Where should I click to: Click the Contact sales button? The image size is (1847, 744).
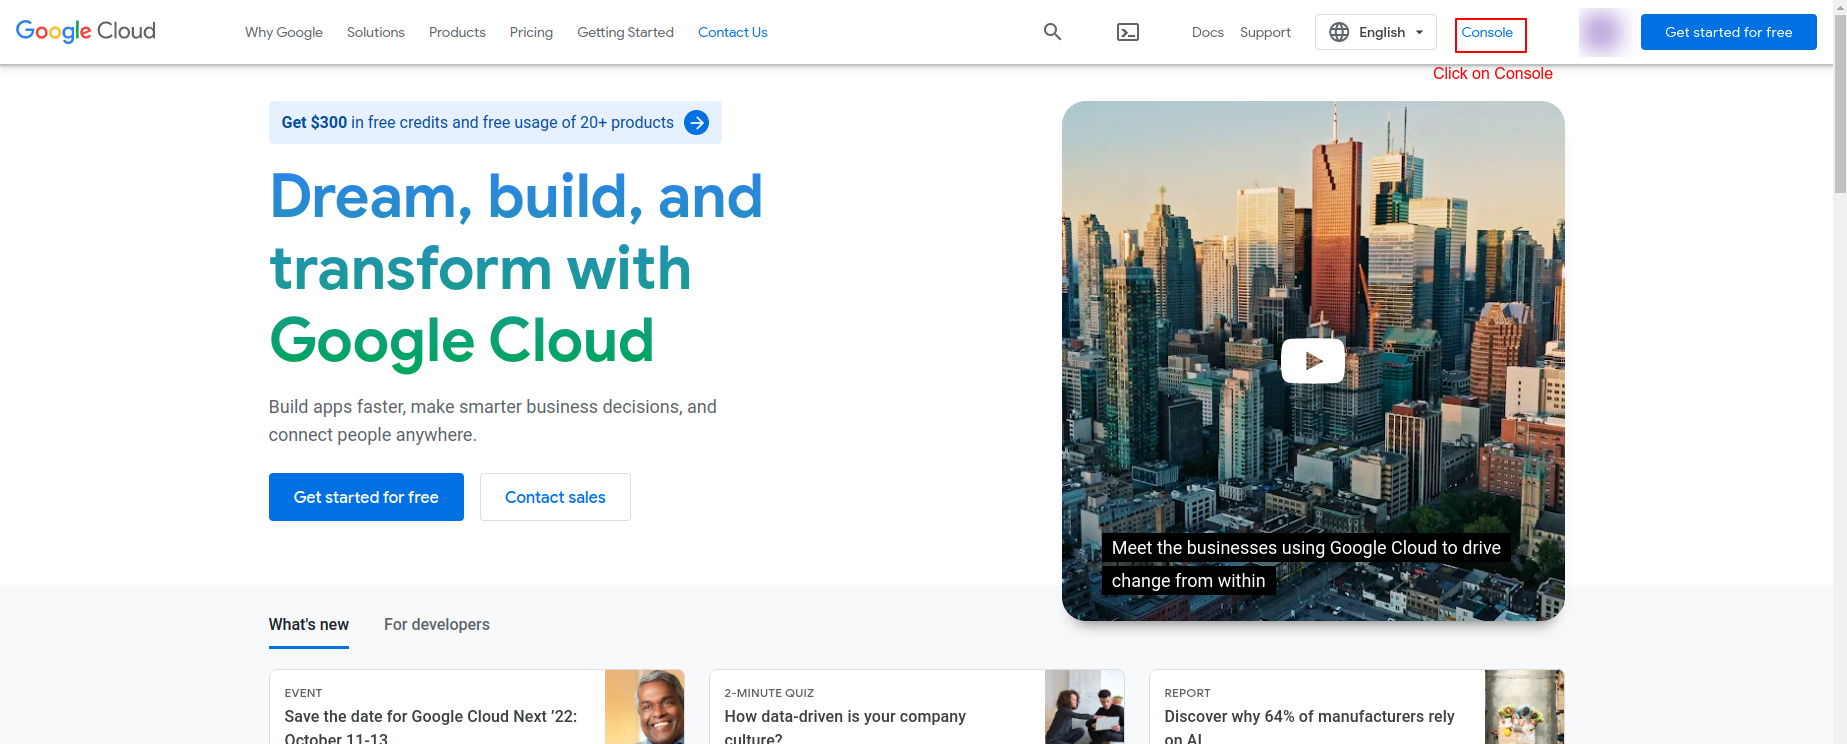[x=555, y=497]
